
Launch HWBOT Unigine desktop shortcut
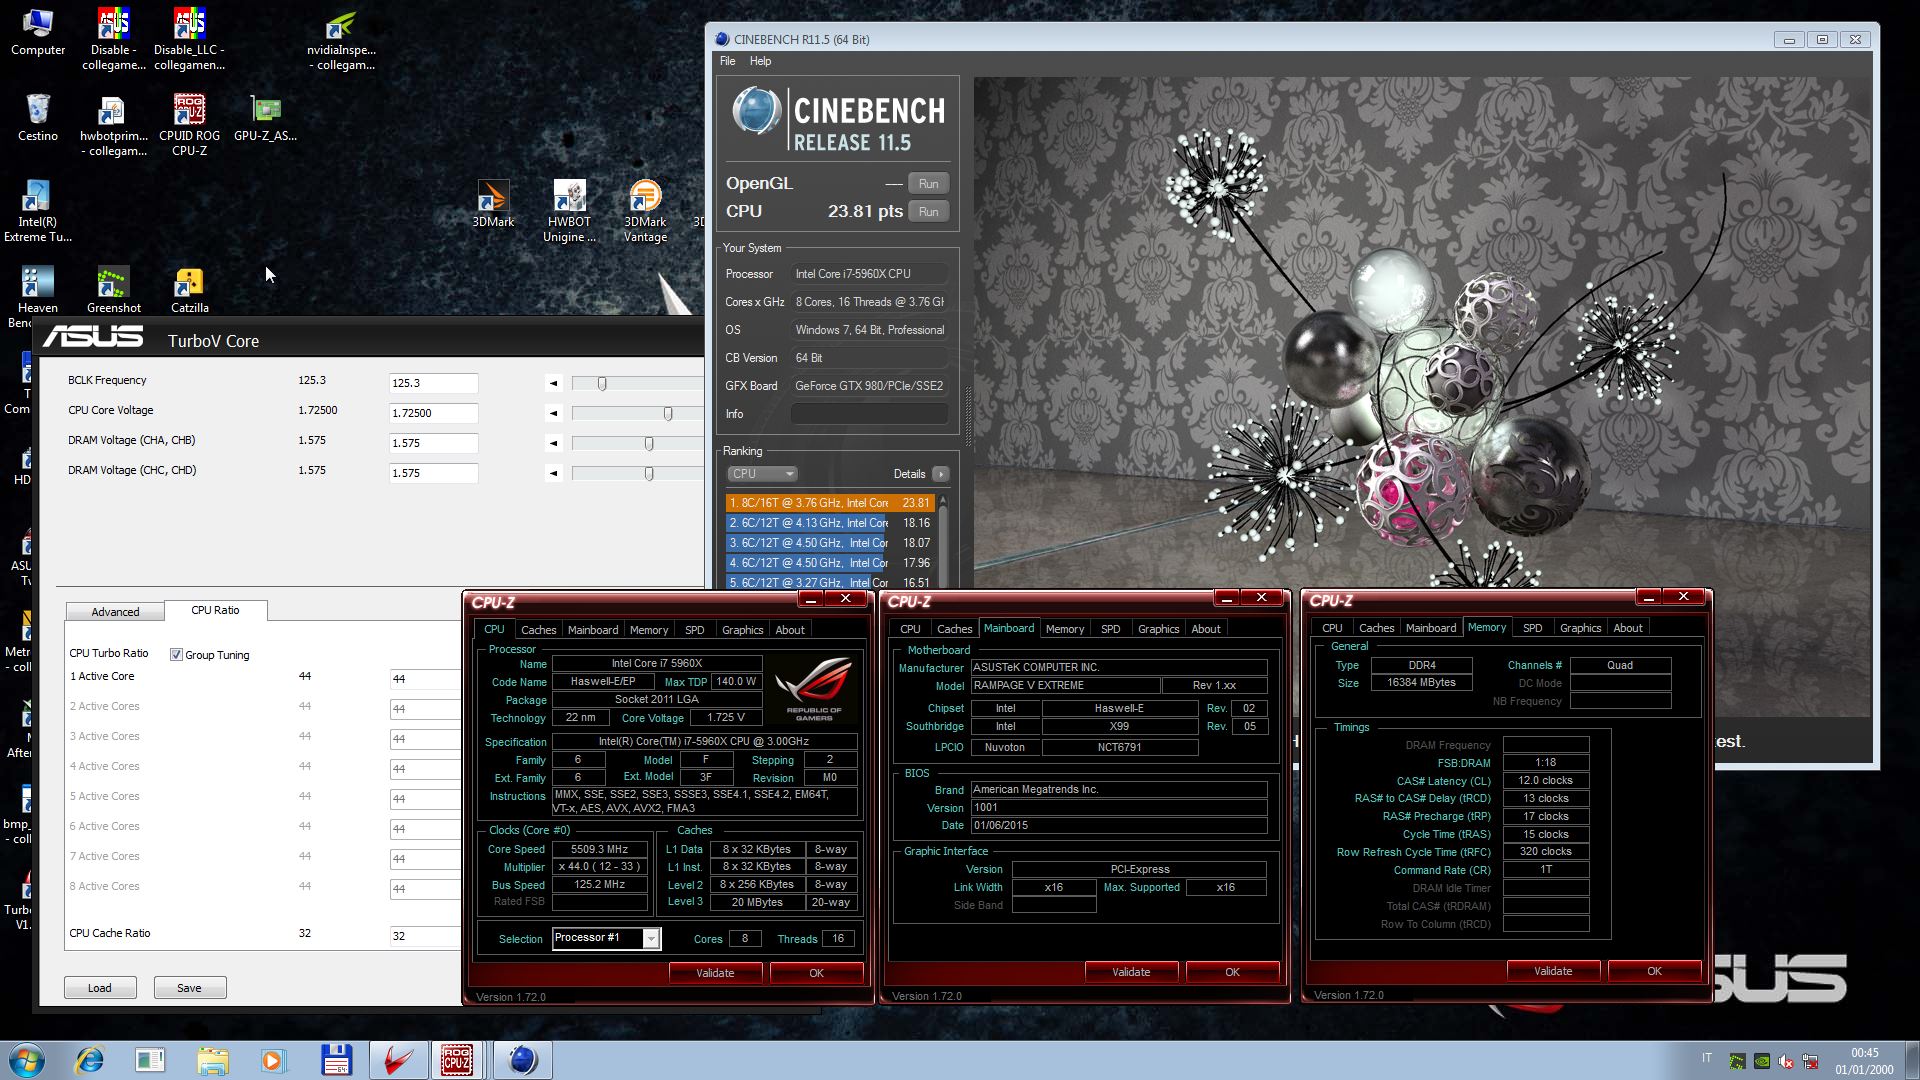click(x=569, y=211)
